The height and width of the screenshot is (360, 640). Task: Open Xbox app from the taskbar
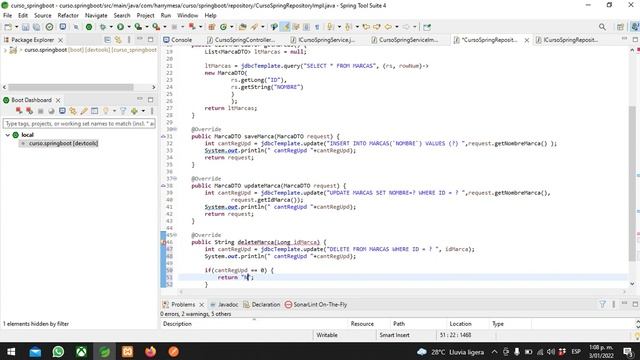pyautogui.click(x=81, y=351)
